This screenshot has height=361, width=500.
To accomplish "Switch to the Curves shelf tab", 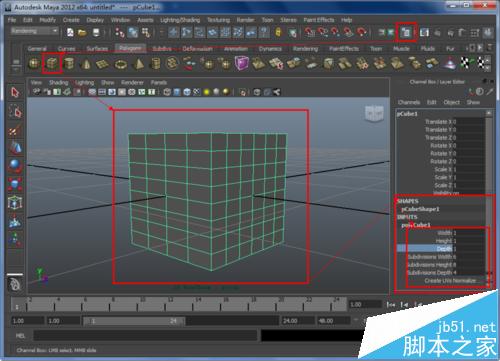I will tap(66, 49).
